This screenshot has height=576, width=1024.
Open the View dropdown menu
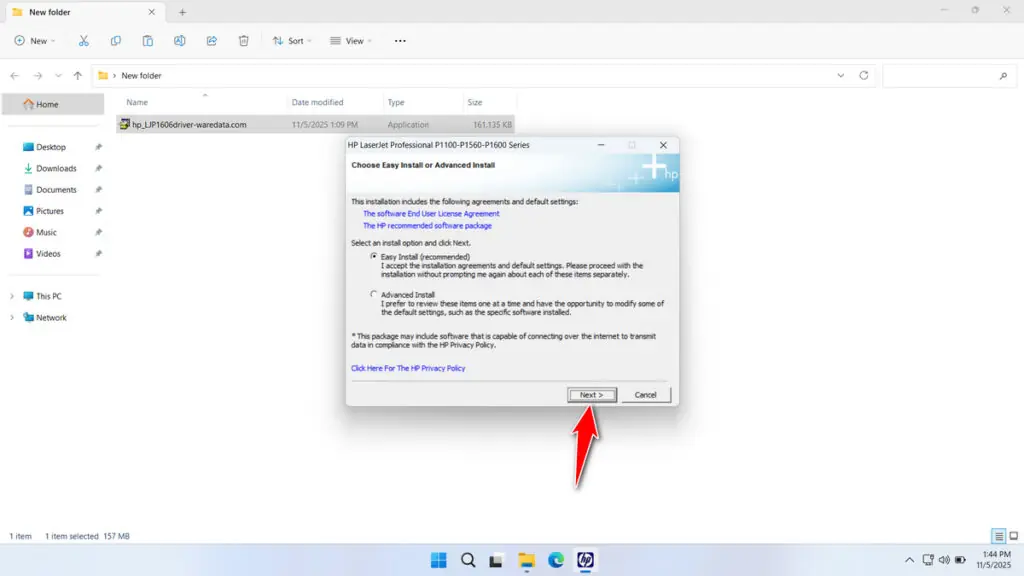click(351, 40)
